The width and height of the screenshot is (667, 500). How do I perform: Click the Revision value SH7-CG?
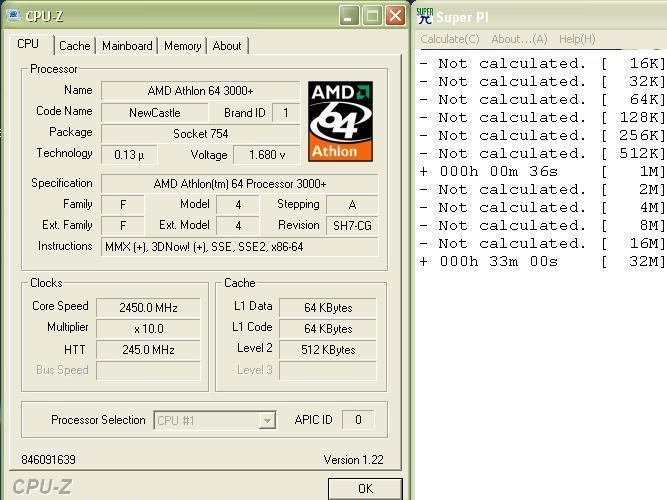(x=352, y=226)
